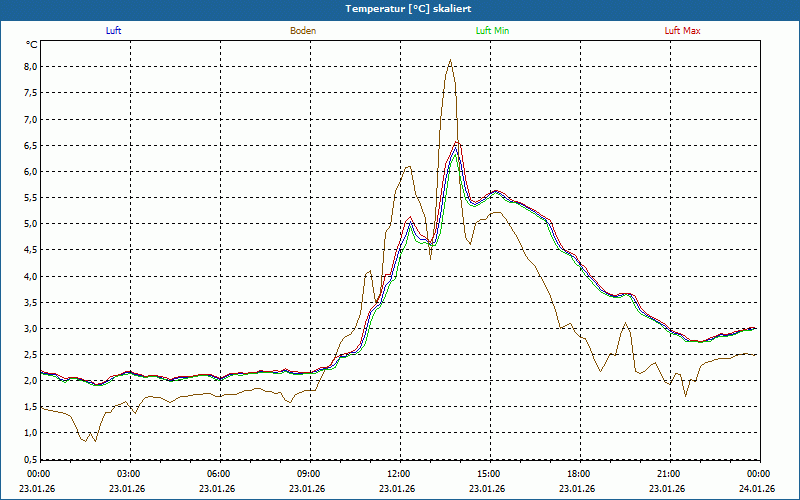
Task: Select the 5,0 y-axis tick label
Action: coord(30,224)
